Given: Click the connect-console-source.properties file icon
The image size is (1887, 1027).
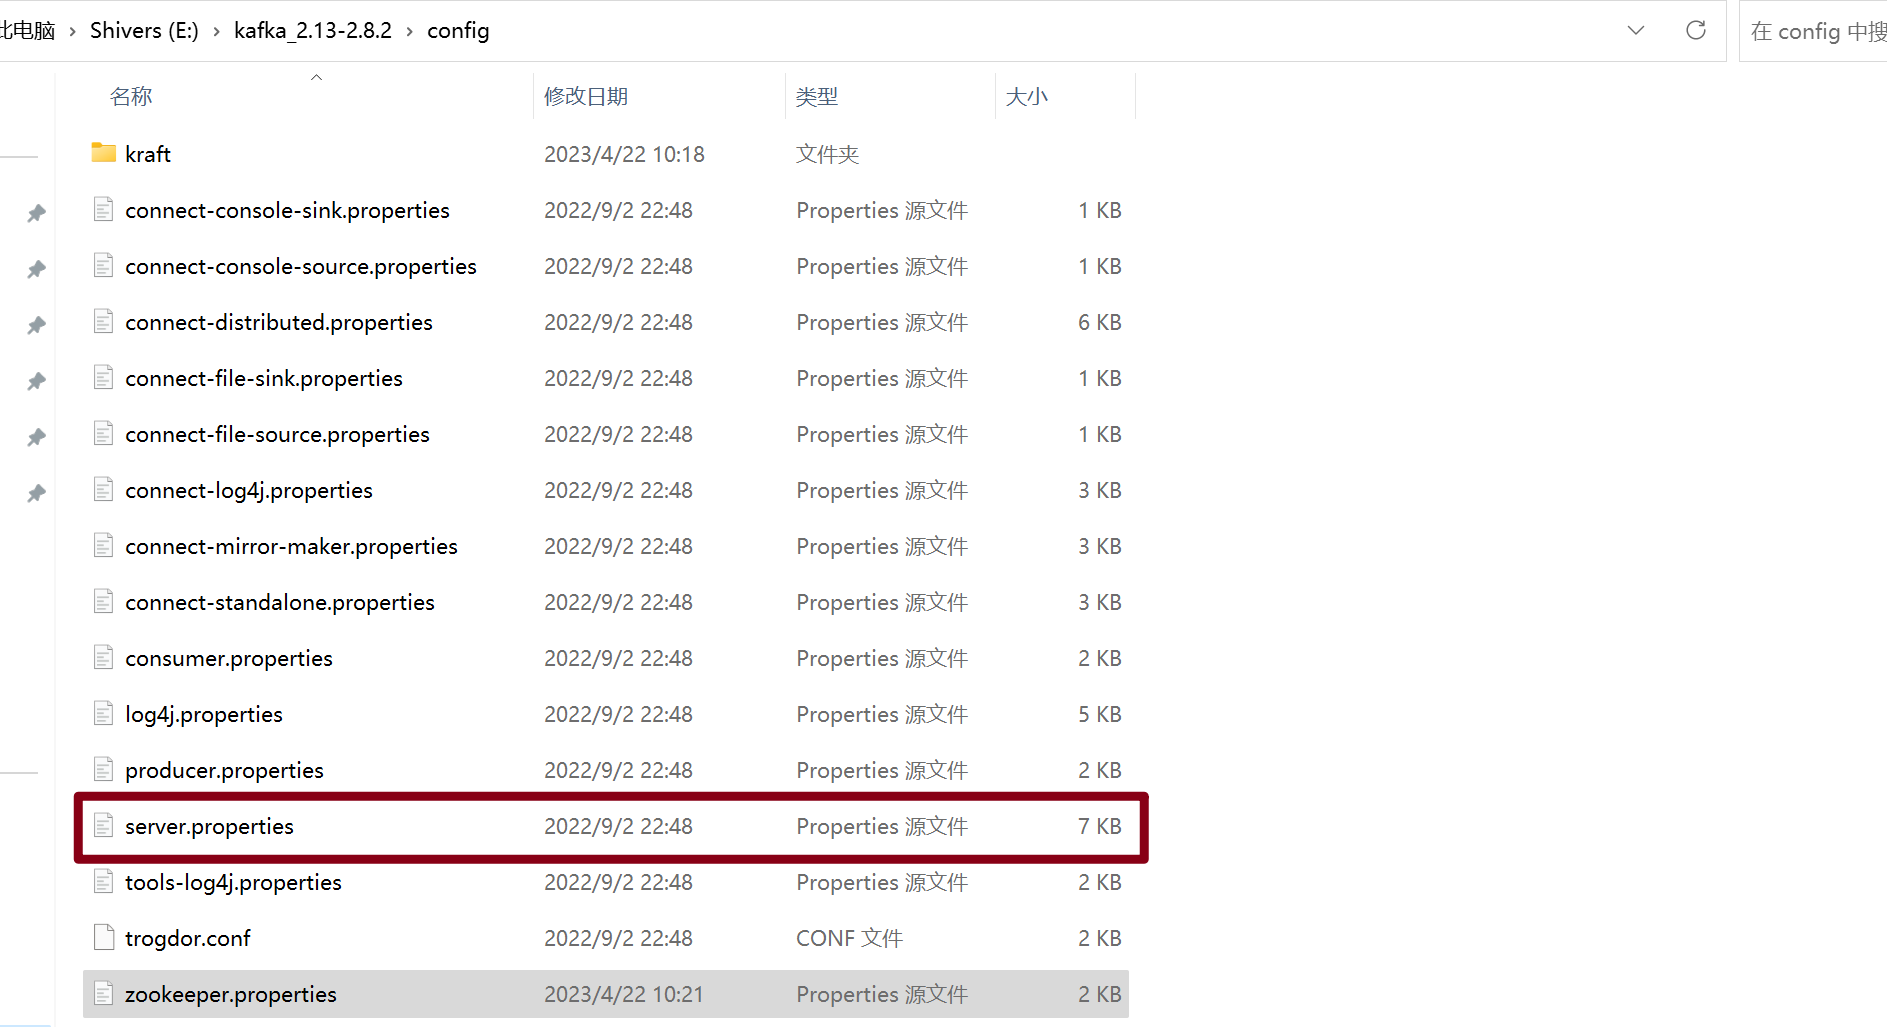Looking at the screenshot, I should coord(103,265).
